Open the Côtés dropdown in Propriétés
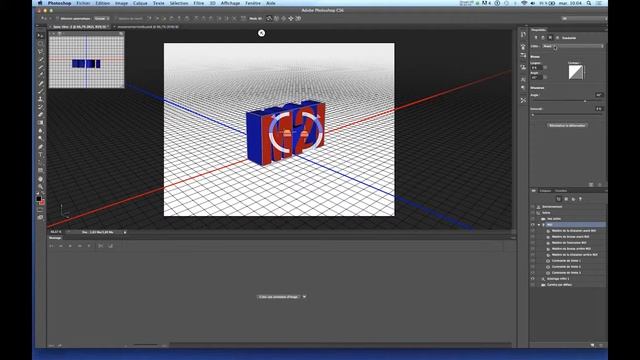The height and width of the screenshot is (360, 640). tap(573, 46)
